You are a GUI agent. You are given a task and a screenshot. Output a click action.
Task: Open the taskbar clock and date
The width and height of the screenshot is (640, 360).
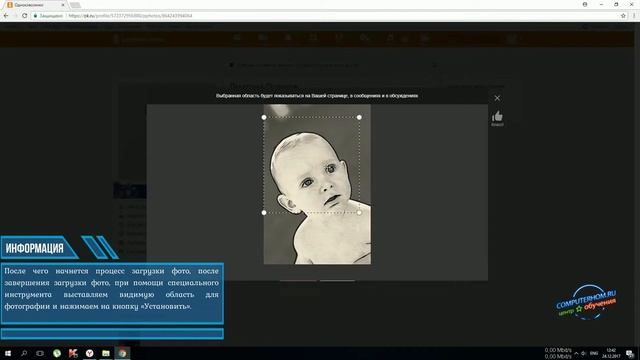(611, 353)
